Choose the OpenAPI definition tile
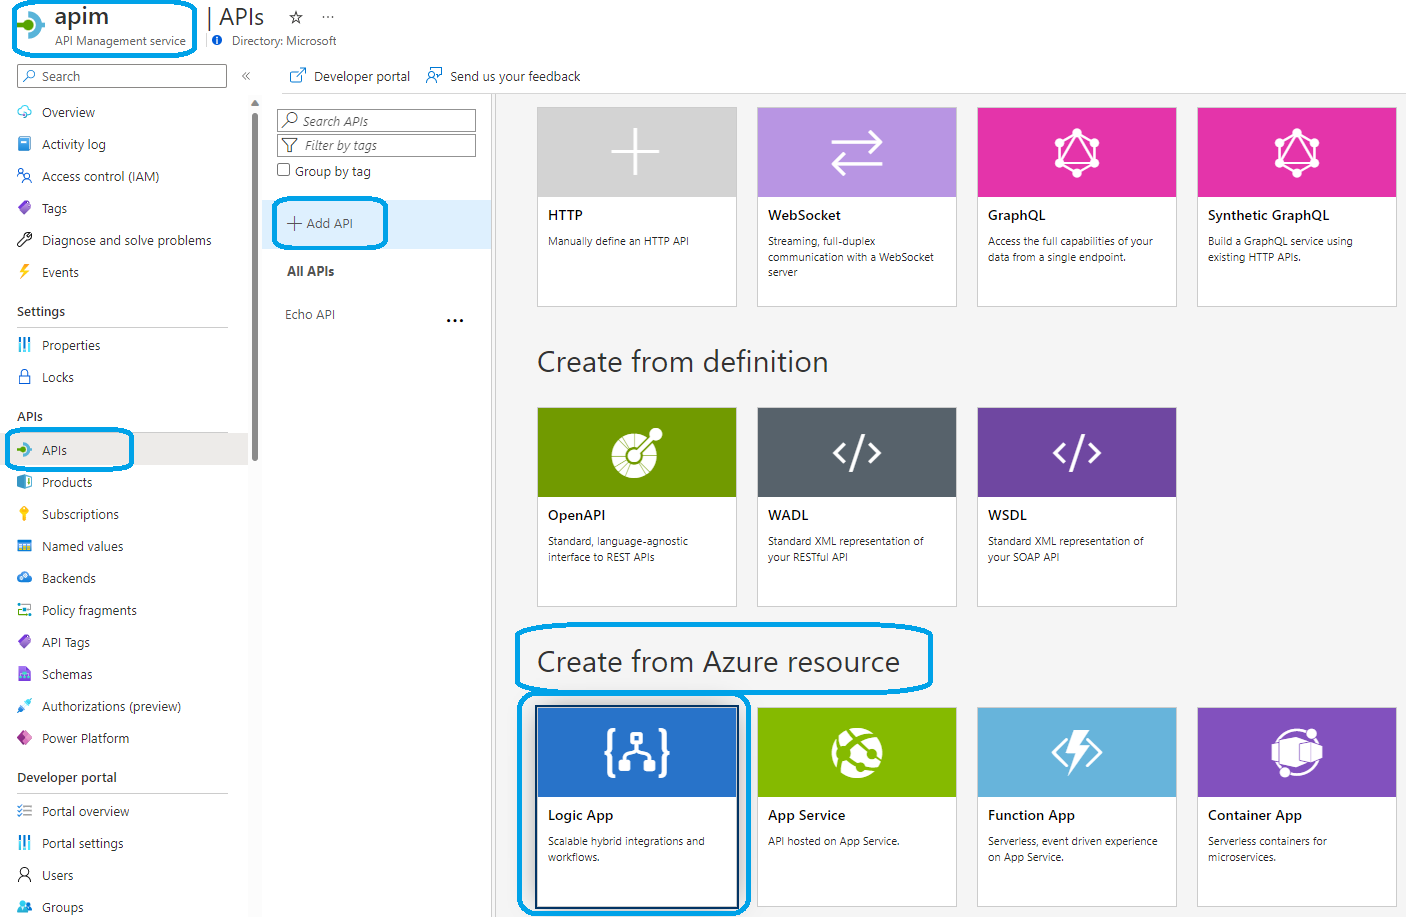The height and width of the screenshot is (917, 1406). tap(637, 507)
